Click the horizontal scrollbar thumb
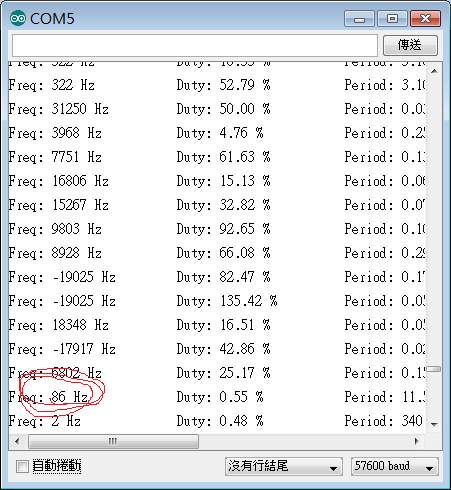451x490 pixels. coord(113,441)
